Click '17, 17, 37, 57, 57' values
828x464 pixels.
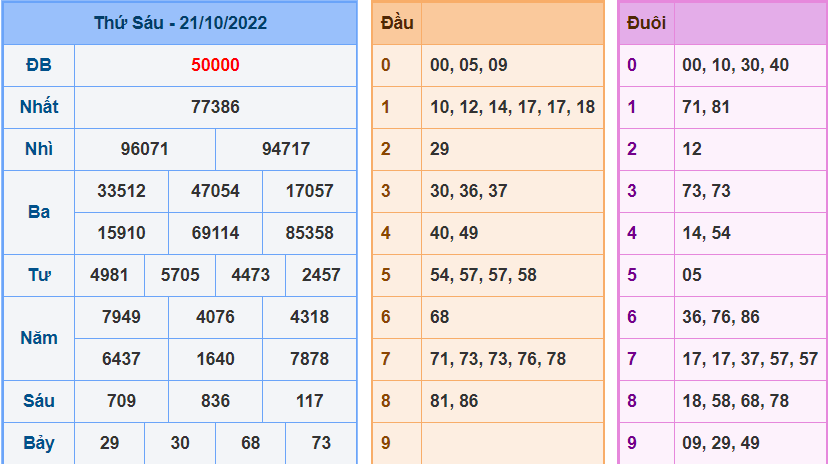[x=750, y=359]
